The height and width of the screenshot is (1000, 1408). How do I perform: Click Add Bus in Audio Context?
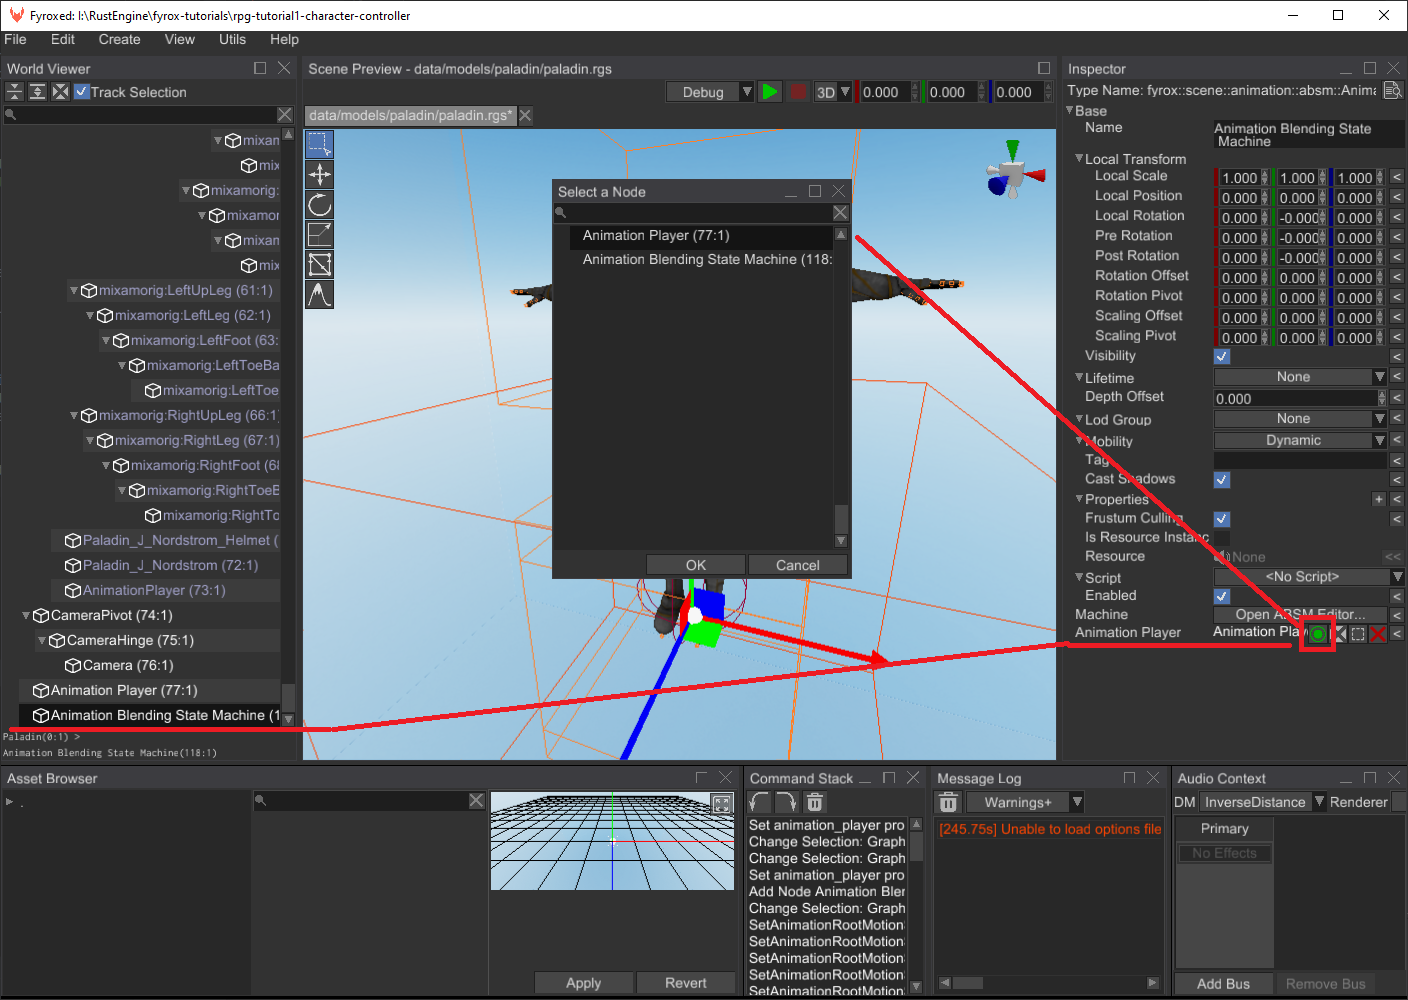1223,984
